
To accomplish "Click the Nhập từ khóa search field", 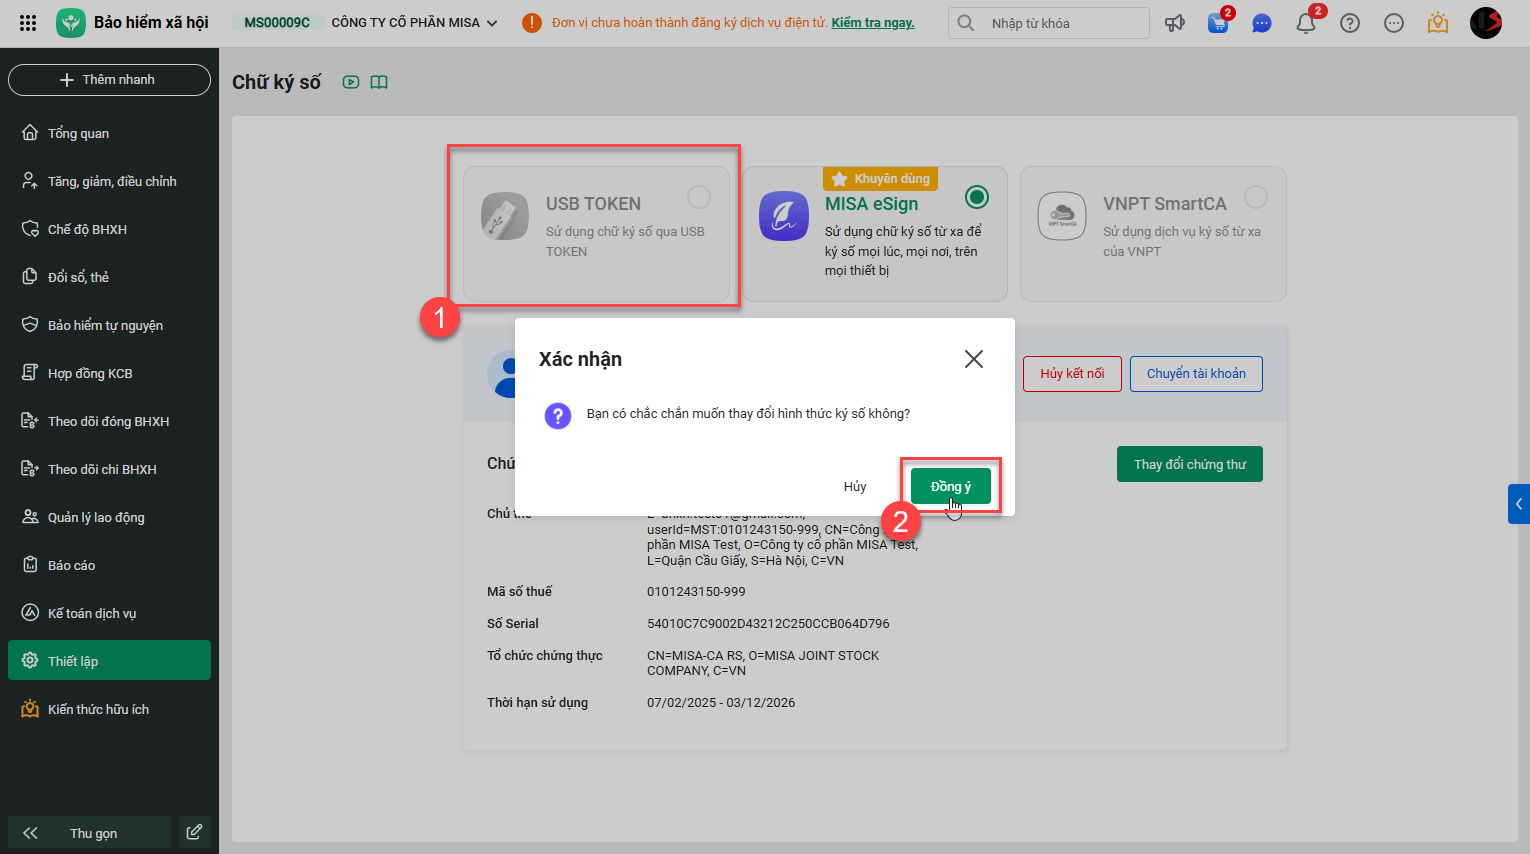I will 1049,23.
